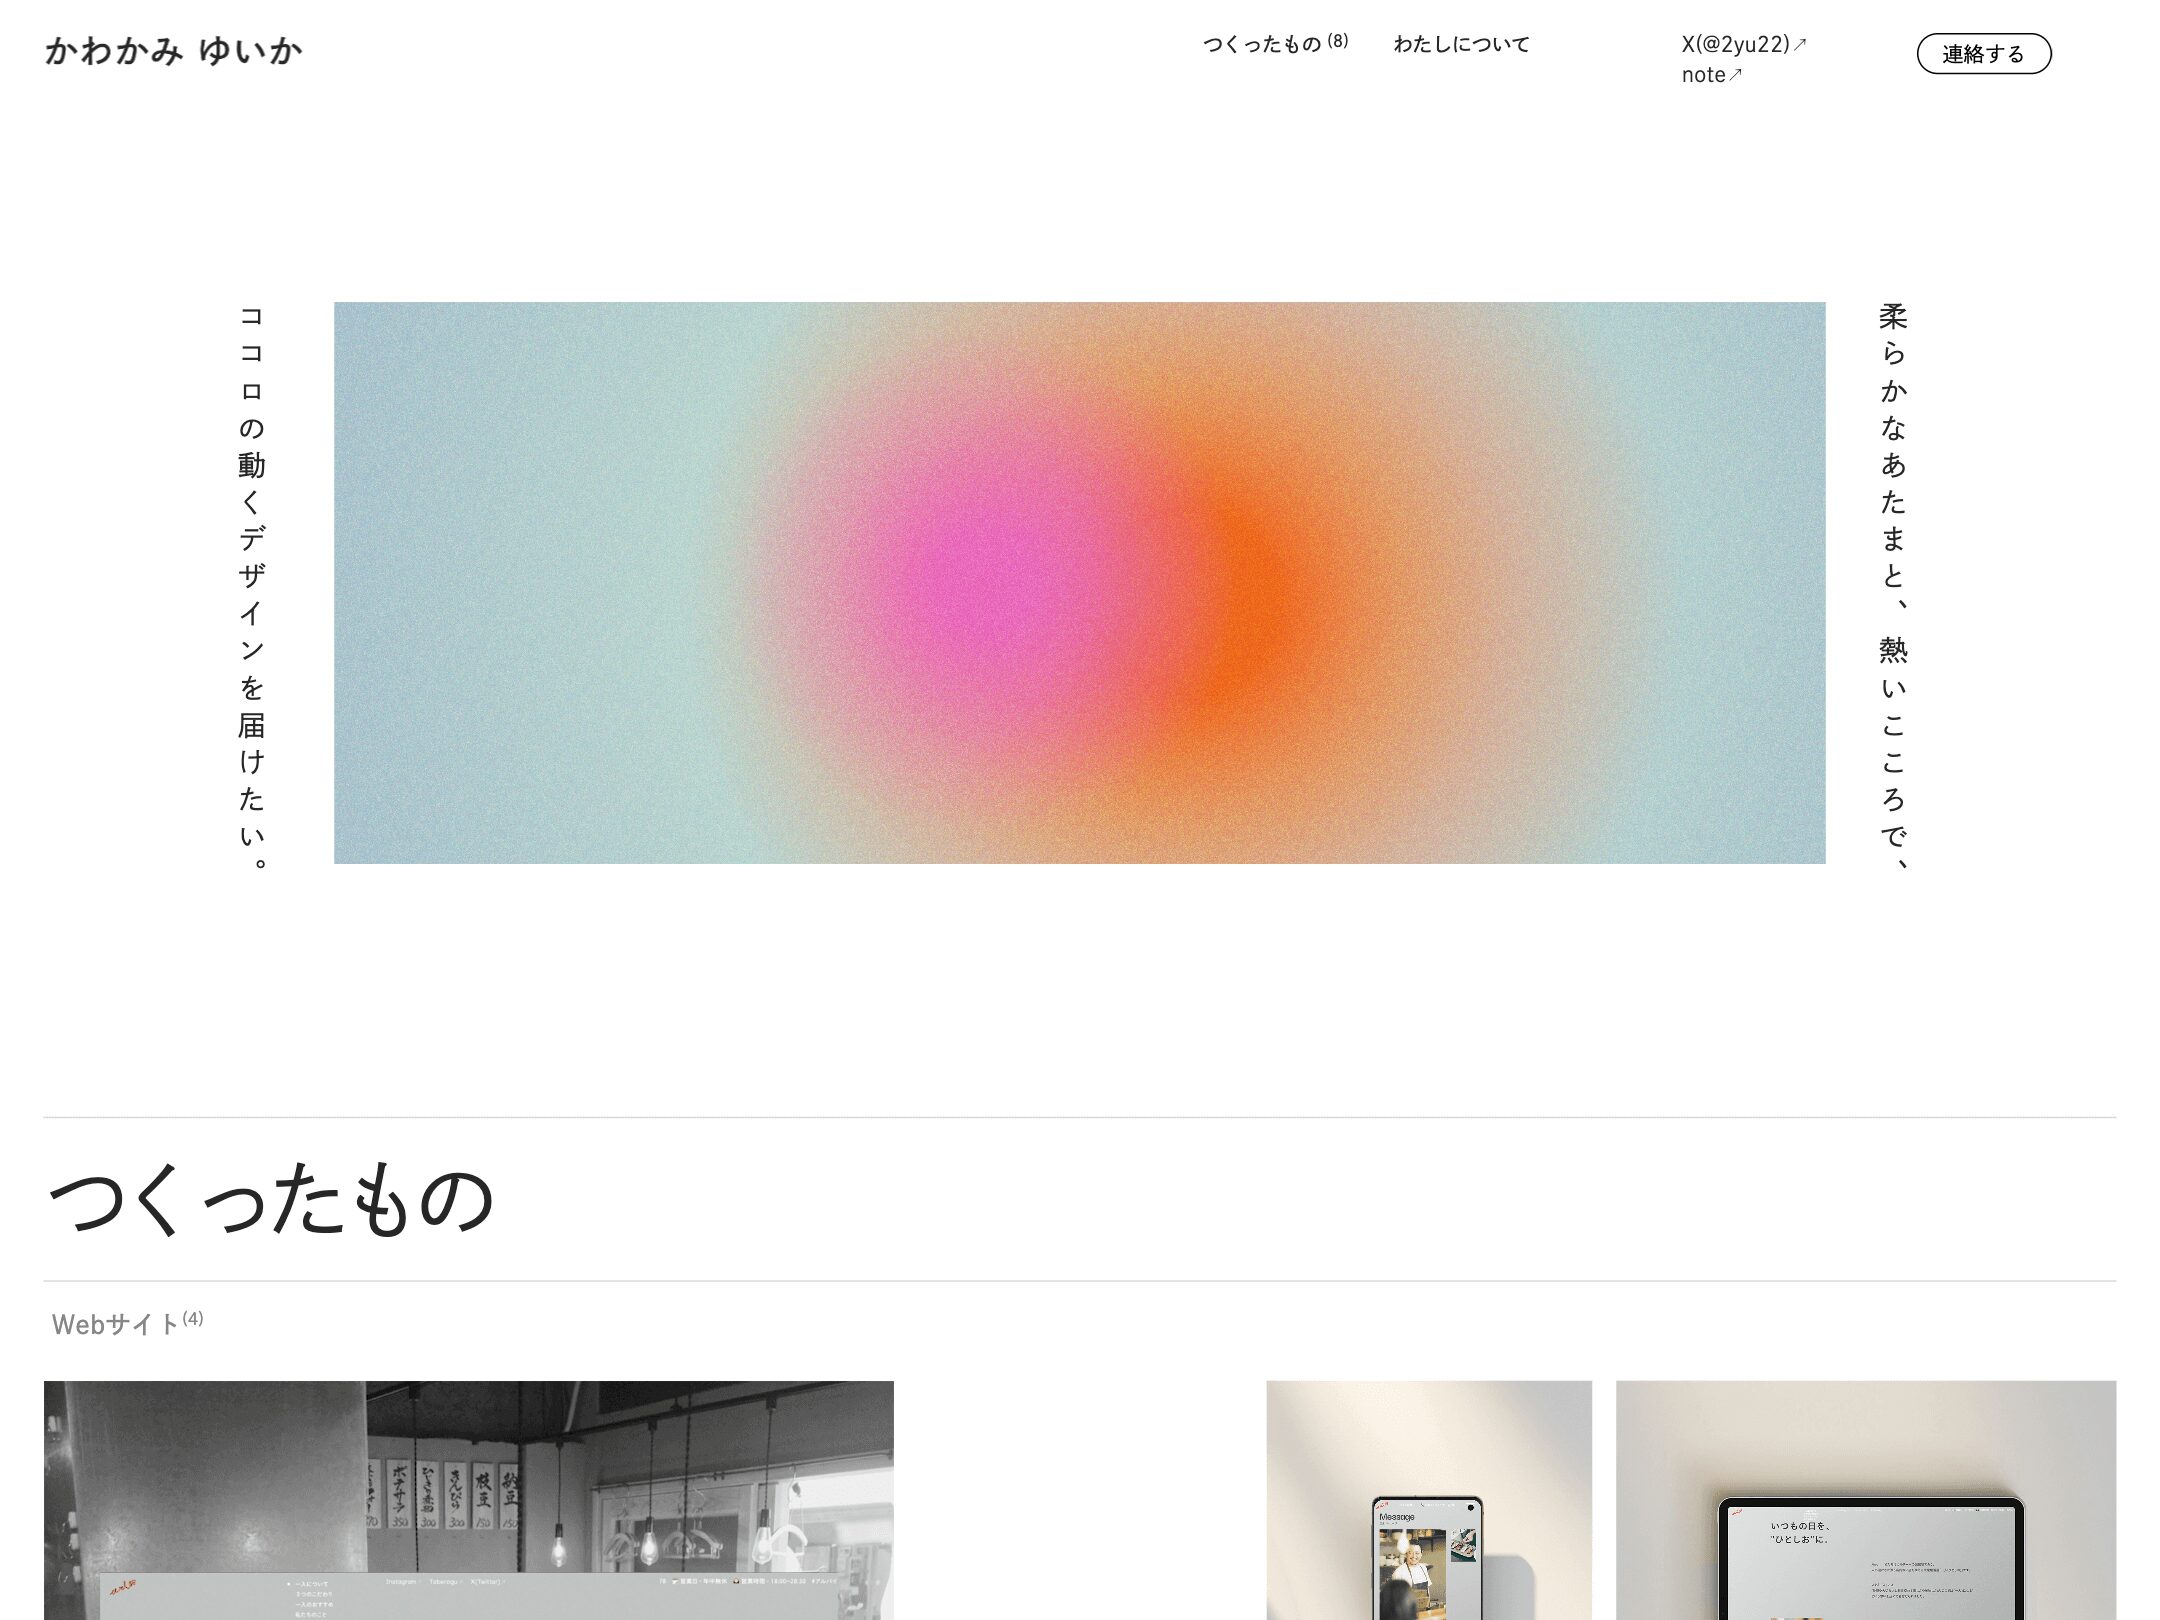Open the black-and-white izakaya project thumbnail
Image resolution: width=2160 pixels, height=1620 pixels.
pyautogui.click(x=469, y=1500)
